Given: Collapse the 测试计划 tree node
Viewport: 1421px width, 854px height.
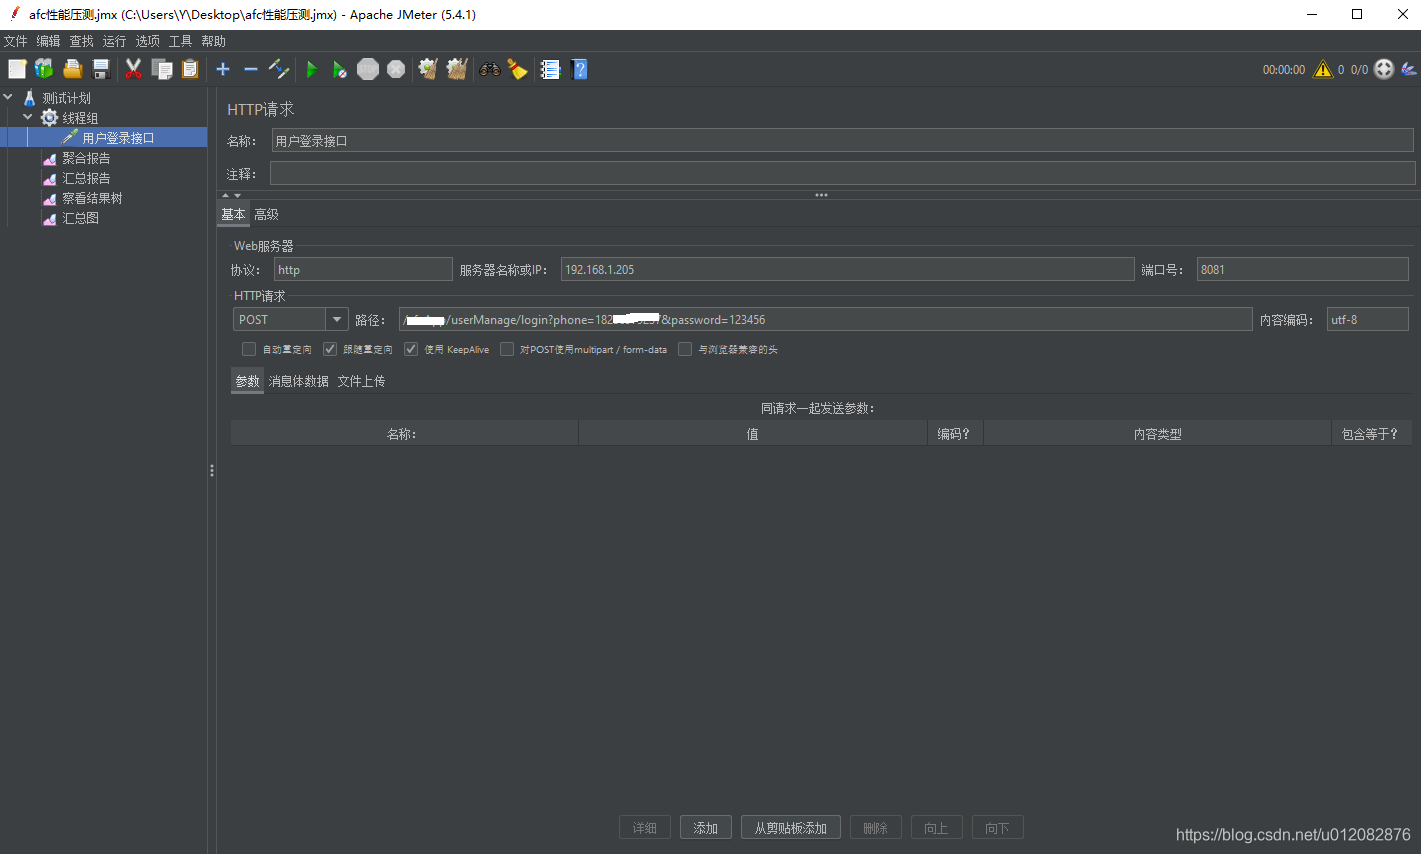Looking at the screenshot, I should pyautogui.click(x=8, y=97).
